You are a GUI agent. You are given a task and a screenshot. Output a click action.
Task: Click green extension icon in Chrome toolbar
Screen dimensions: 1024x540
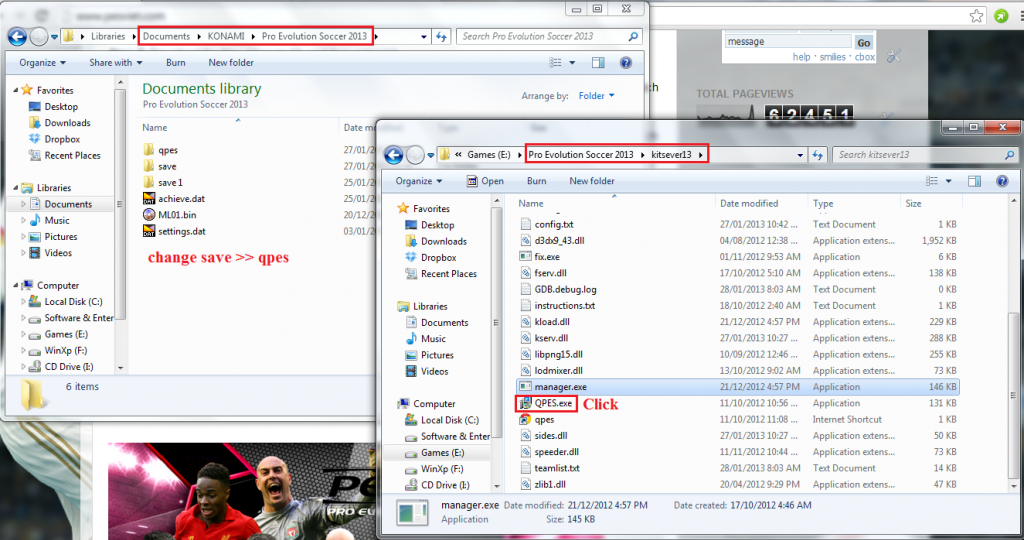coord(1001,16)
